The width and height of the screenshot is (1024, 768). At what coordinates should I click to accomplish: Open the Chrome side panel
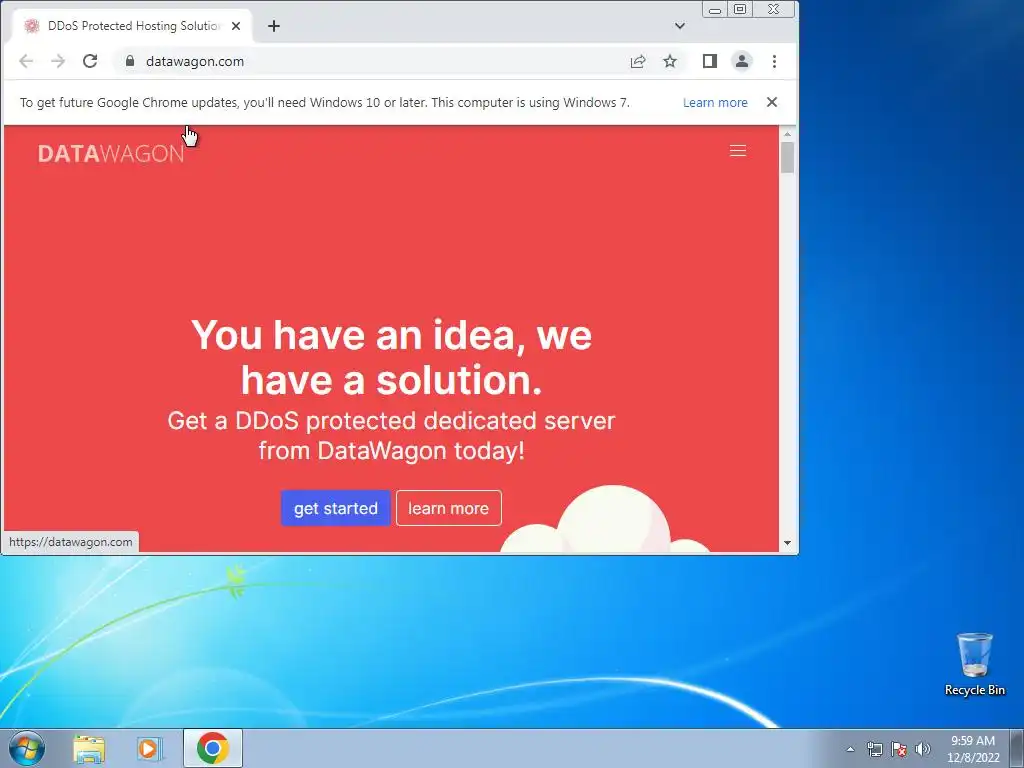pyautogui.click(x=710, y=61)
